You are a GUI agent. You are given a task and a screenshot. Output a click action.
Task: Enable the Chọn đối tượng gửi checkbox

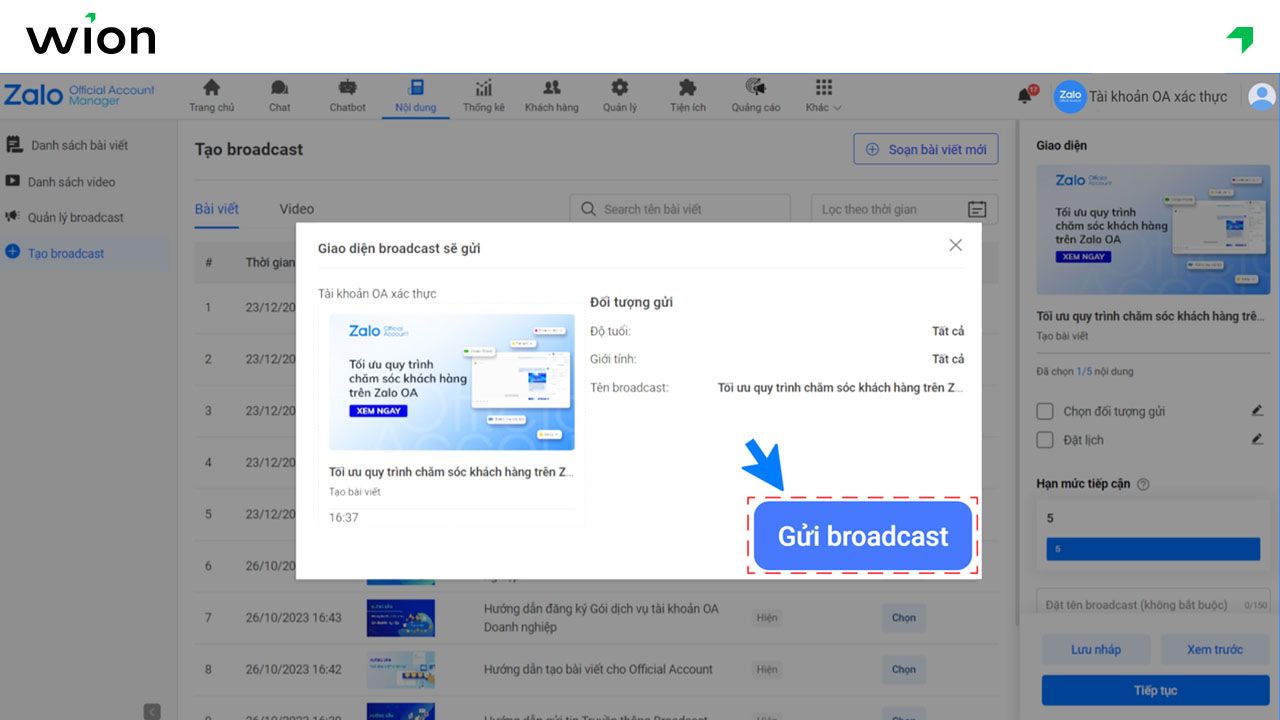(1045, 410)
